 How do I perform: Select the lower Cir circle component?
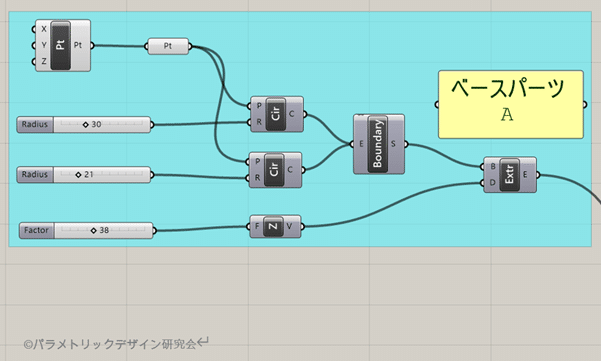click(x=275, y=170)
